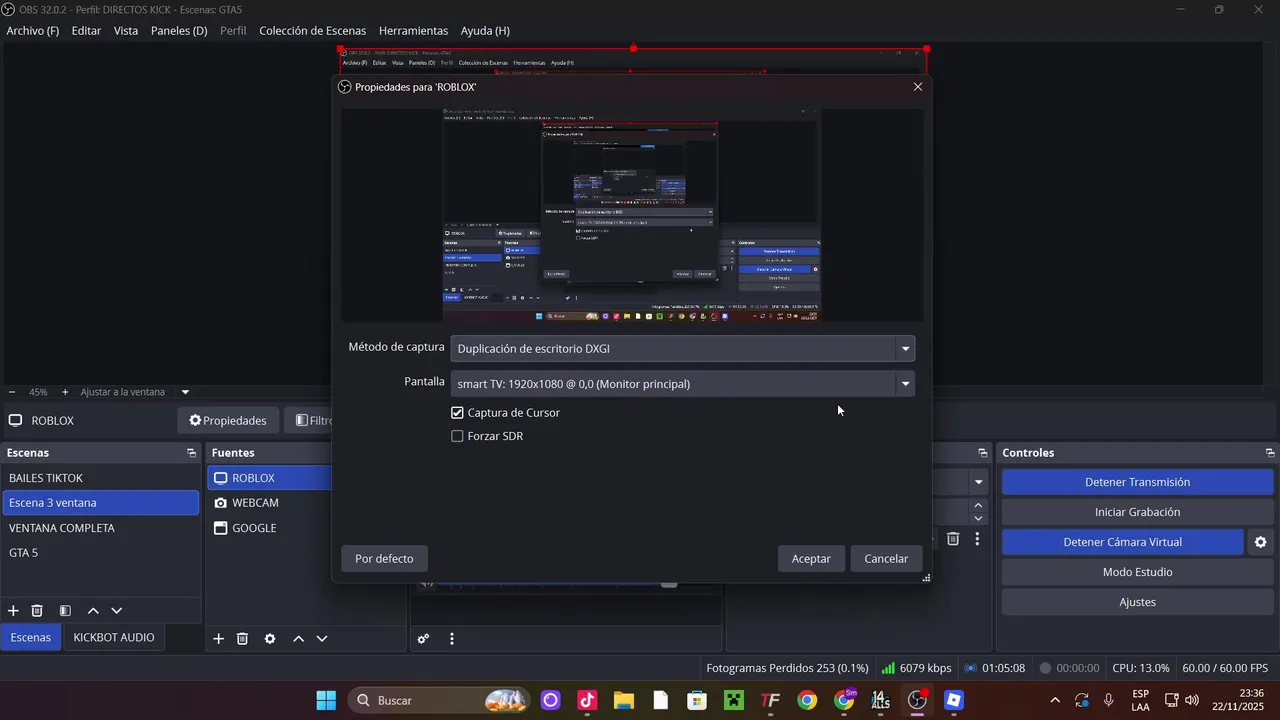Open Microsoft Store from the taskbar

coord(697,700)
